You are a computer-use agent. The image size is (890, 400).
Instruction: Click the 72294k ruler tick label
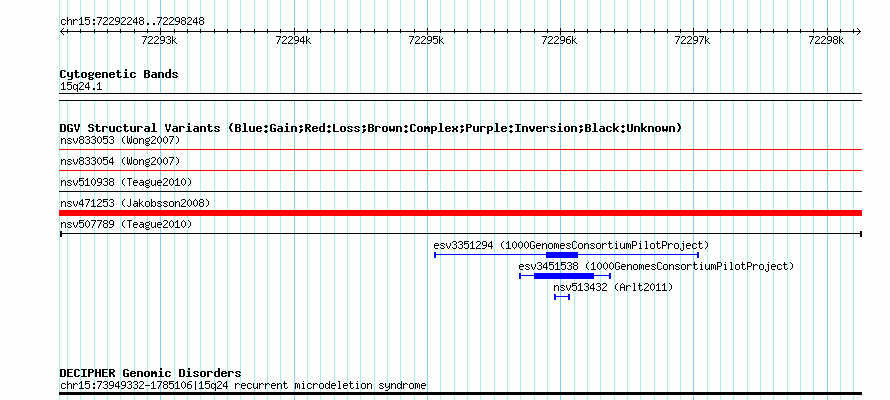[x=293, y=40]
